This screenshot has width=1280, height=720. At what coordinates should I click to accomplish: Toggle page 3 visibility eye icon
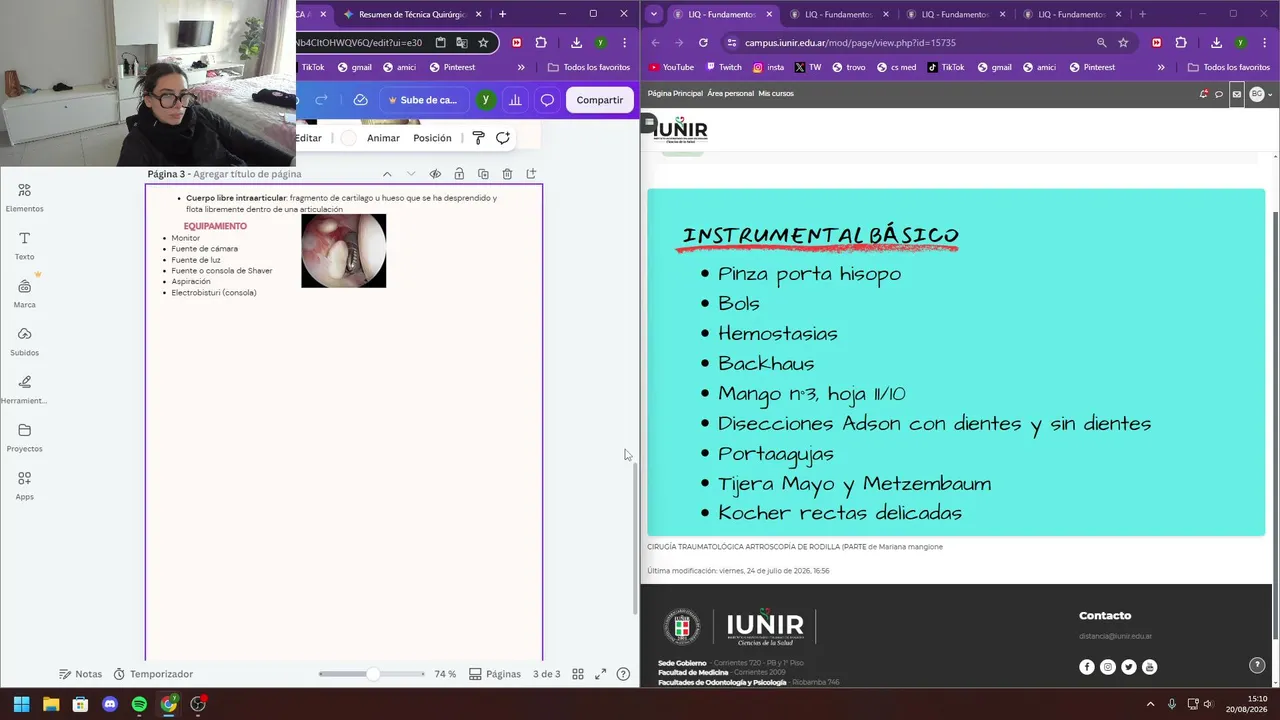point(435,174)
